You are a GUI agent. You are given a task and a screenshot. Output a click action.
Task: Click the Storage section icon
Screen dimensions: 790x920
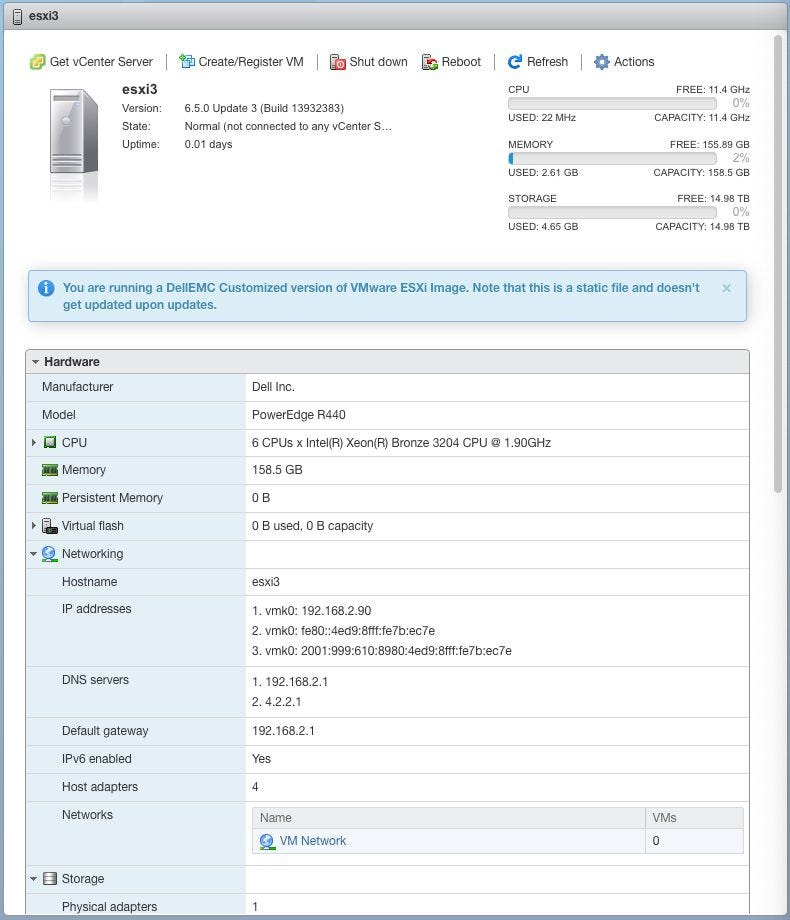(x=50, y=878)
